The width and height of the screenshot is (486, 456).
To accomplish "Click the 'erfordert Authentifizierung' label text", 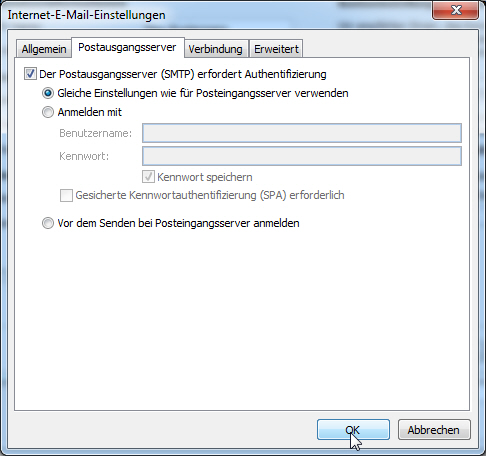I will point(262,74).
